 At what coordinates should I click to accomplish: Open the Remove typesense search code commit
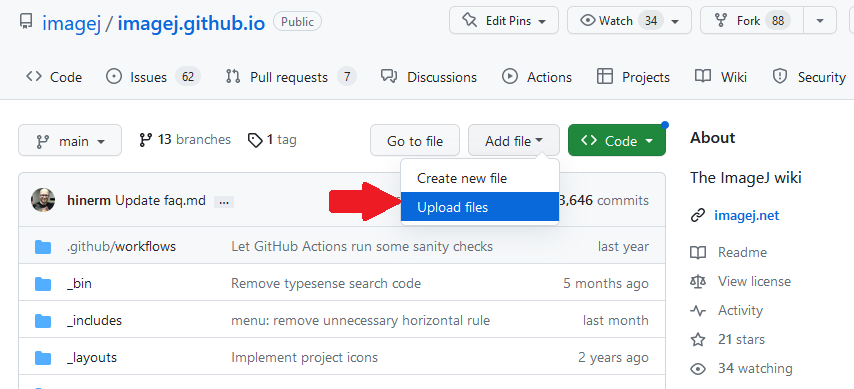pos(326,283)
